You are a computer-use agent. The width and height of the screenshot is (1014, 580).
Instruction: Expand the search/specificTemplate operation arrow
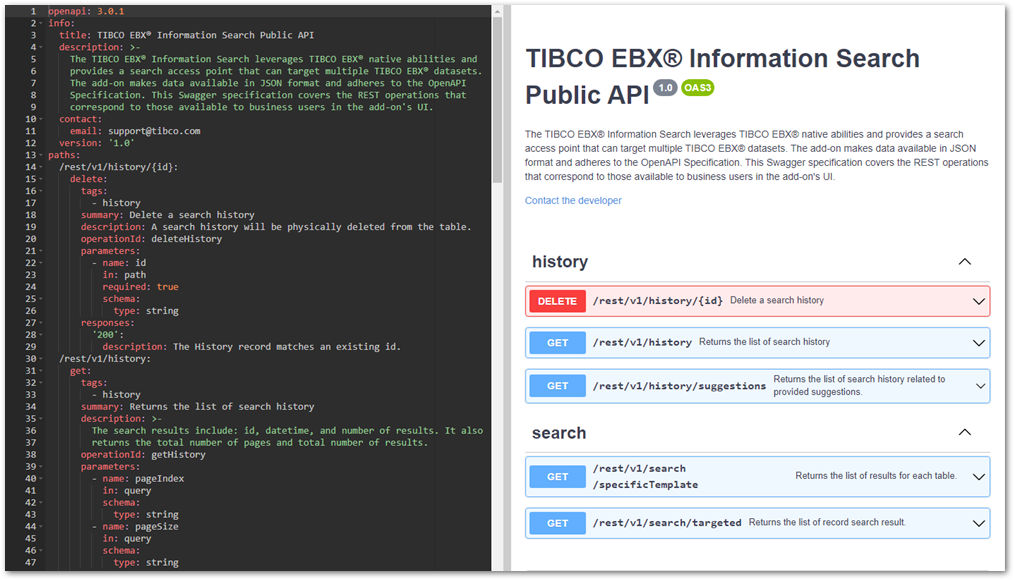pyautogui.click(x=978, y=477)
